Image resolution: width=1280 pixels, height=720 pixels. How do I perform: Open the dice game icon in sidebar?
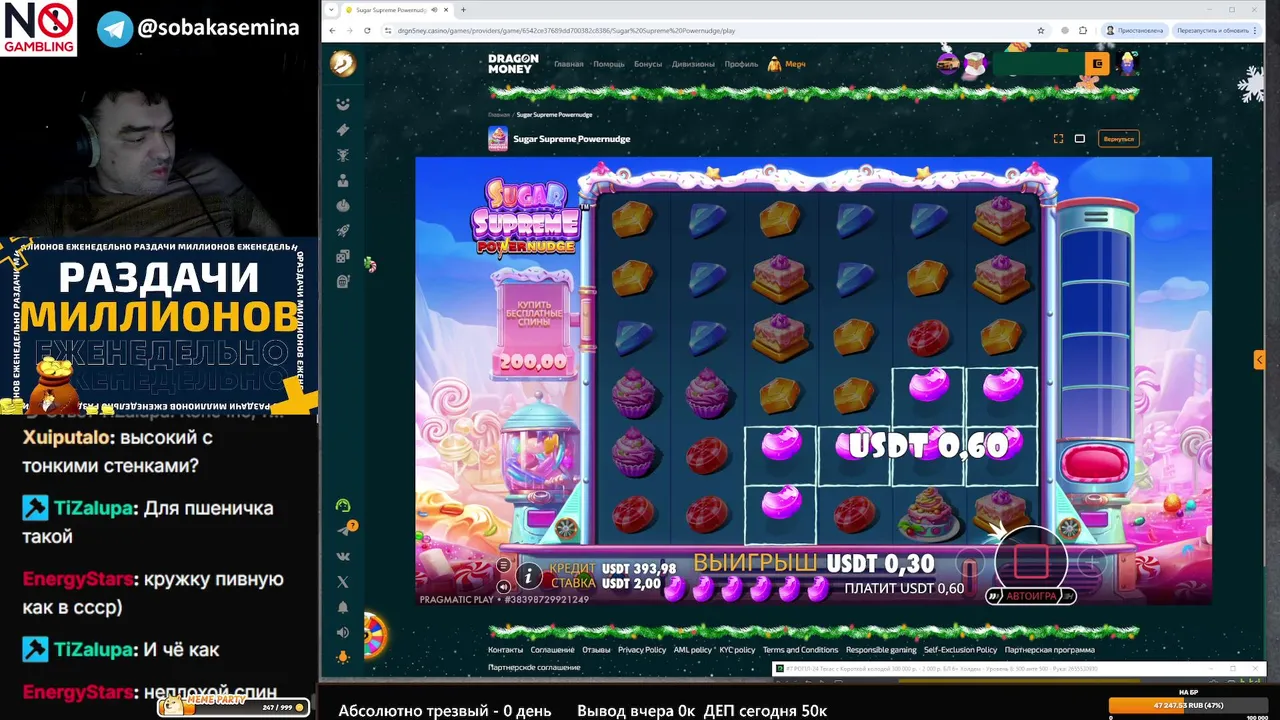point(343,256)
